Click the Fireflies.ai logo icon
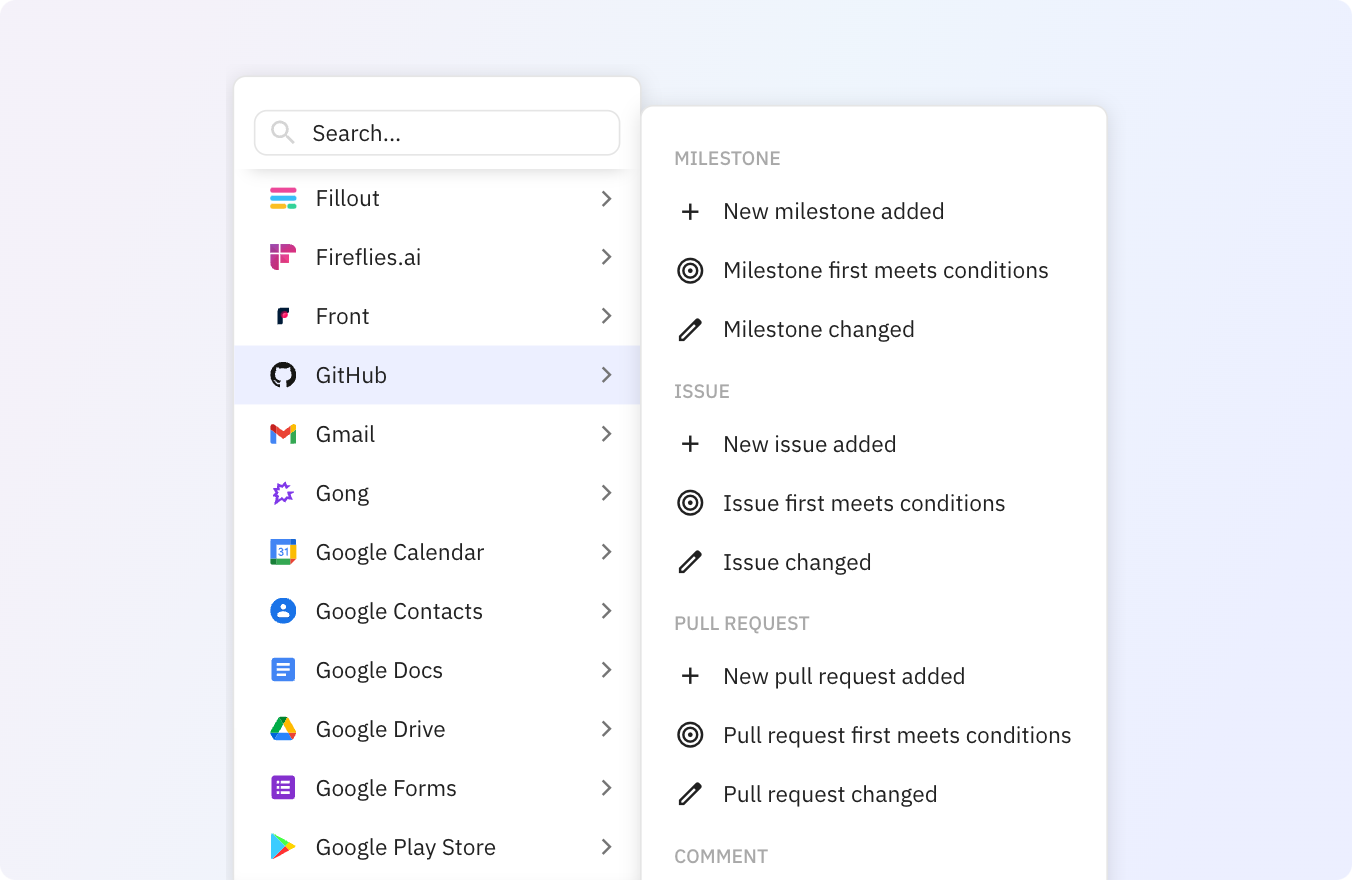 click(283, 257)
